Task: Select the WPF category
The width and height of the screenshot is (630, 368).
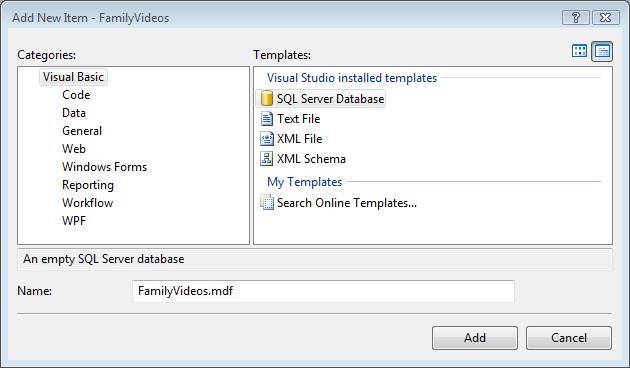Action: click(74, 221)
